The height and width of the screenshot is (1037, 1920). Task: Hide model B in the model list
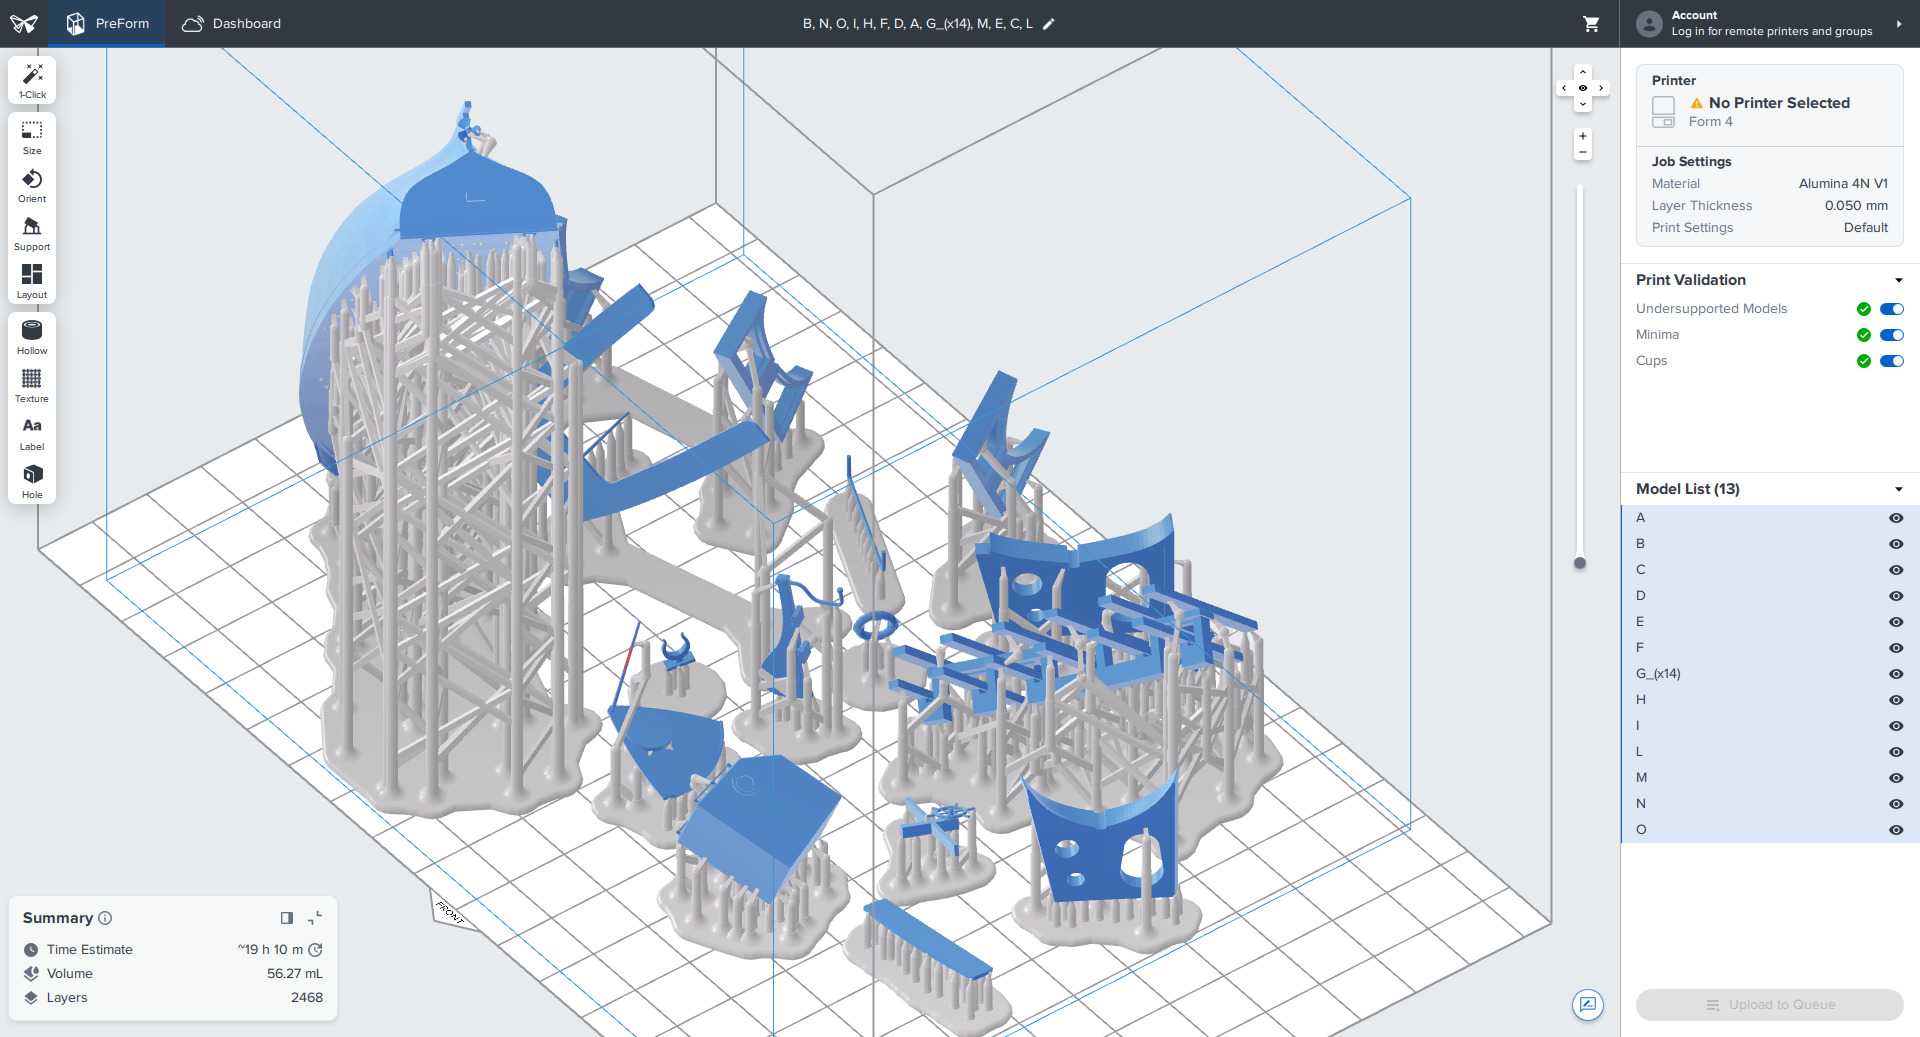1896,544
